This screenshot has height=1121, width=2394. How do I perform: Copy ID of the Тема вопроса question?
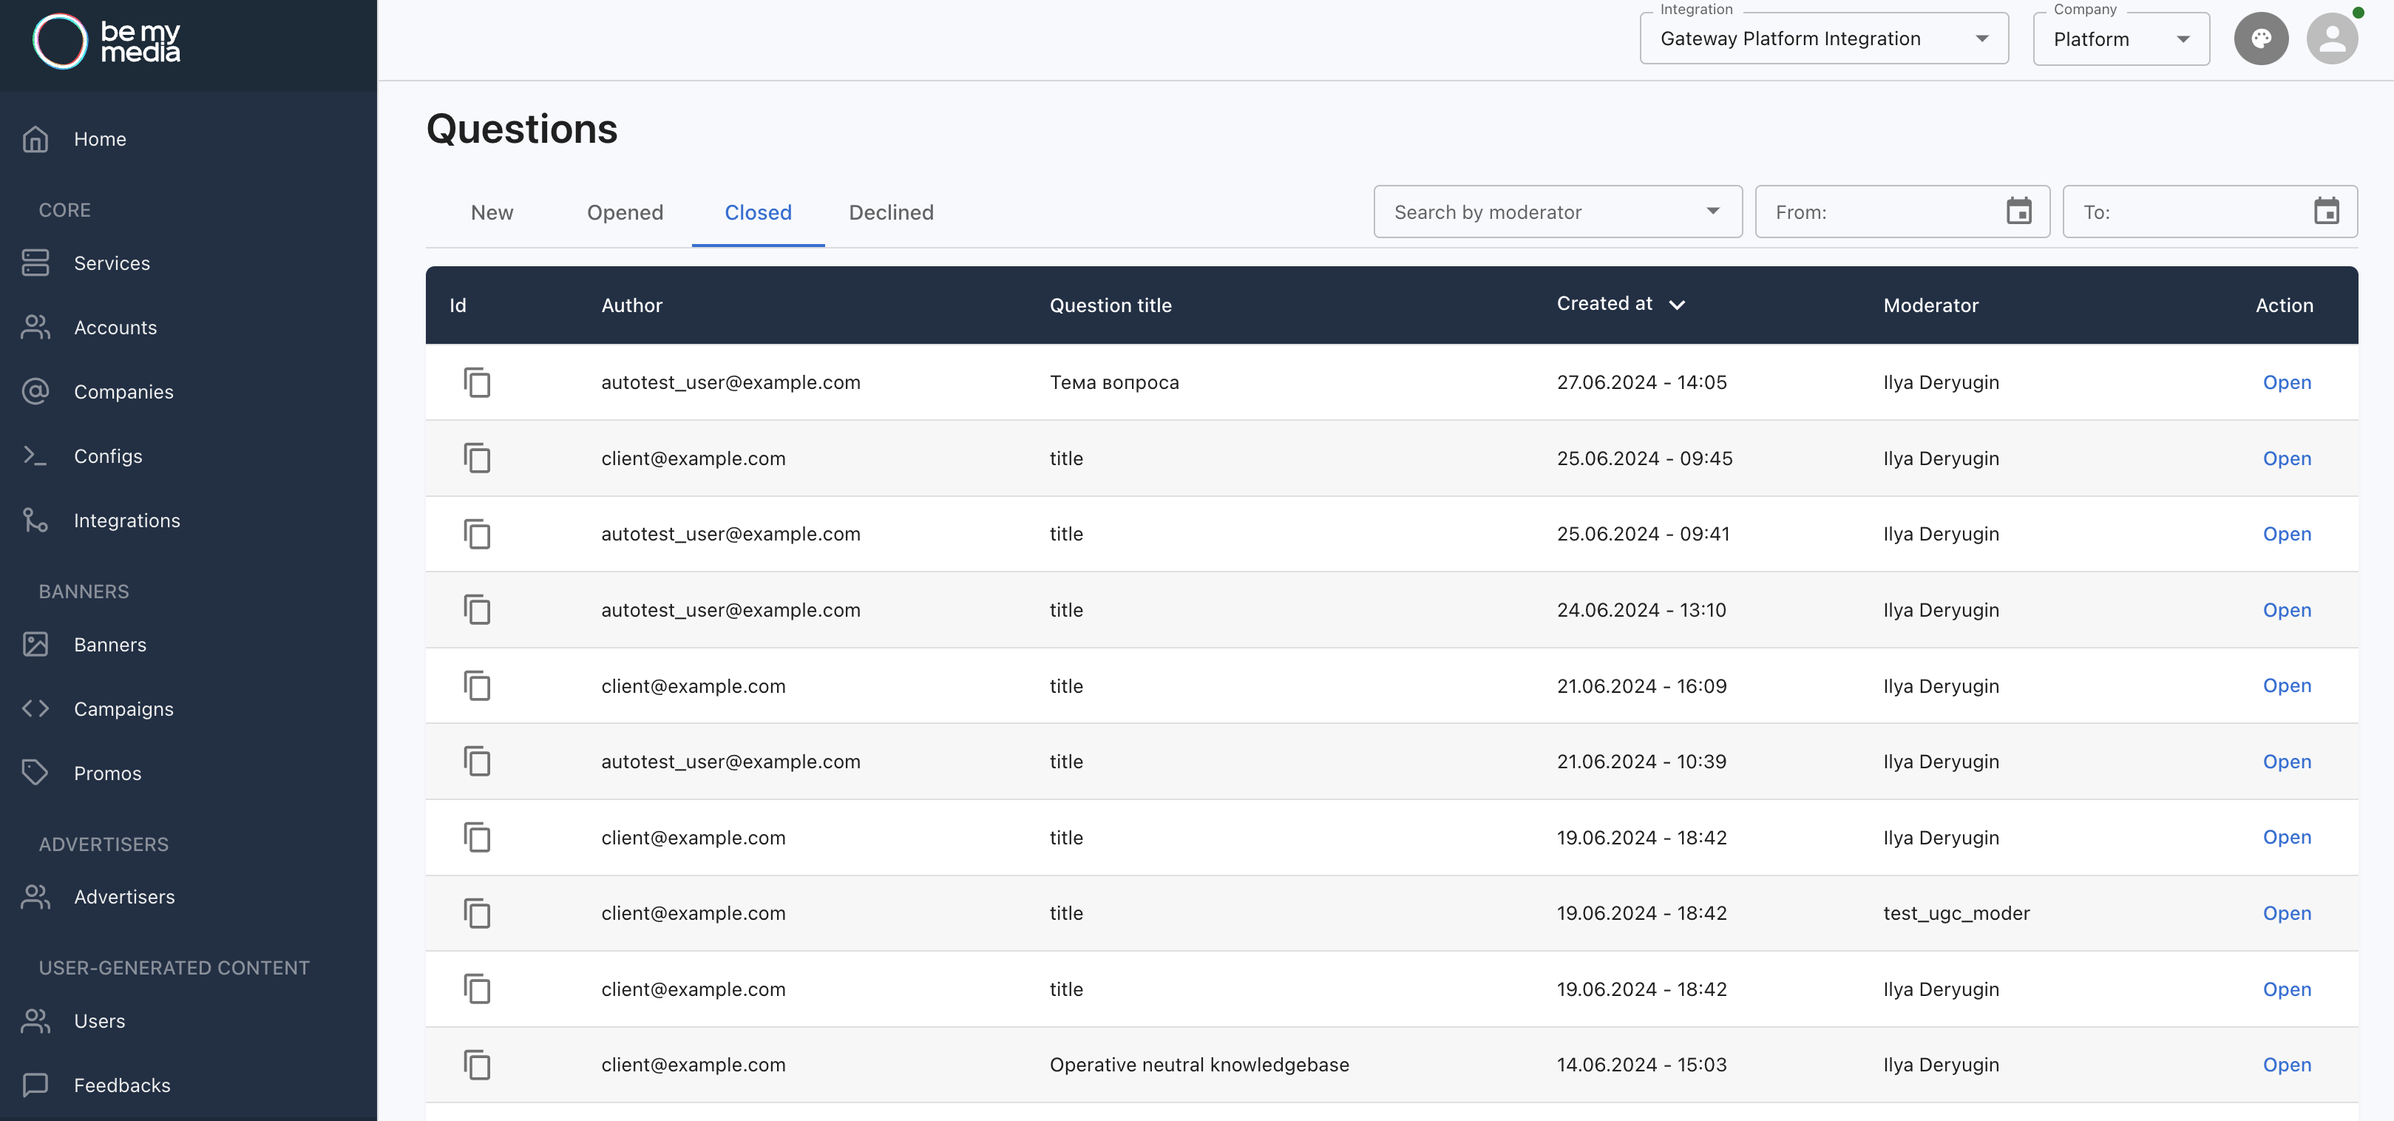click(x=477, y=382)
